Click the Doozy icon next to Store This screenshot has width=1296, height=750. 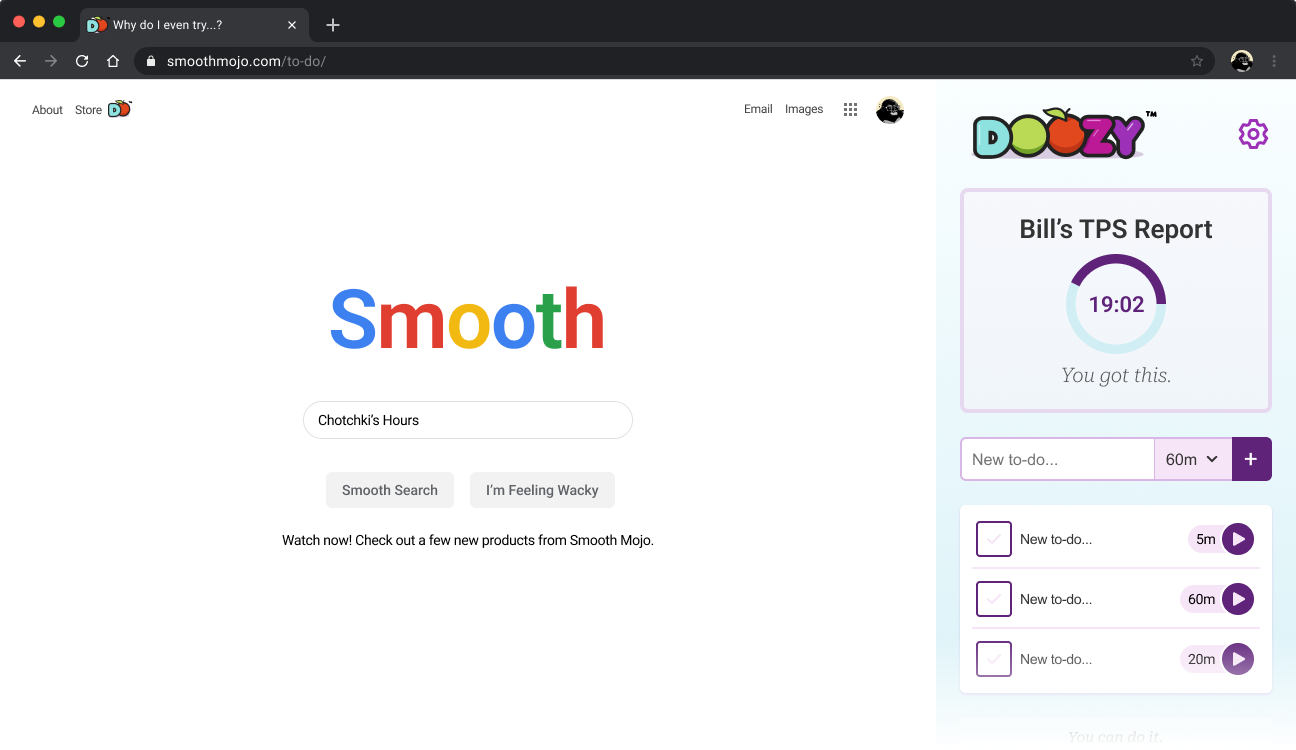point(119,109)
